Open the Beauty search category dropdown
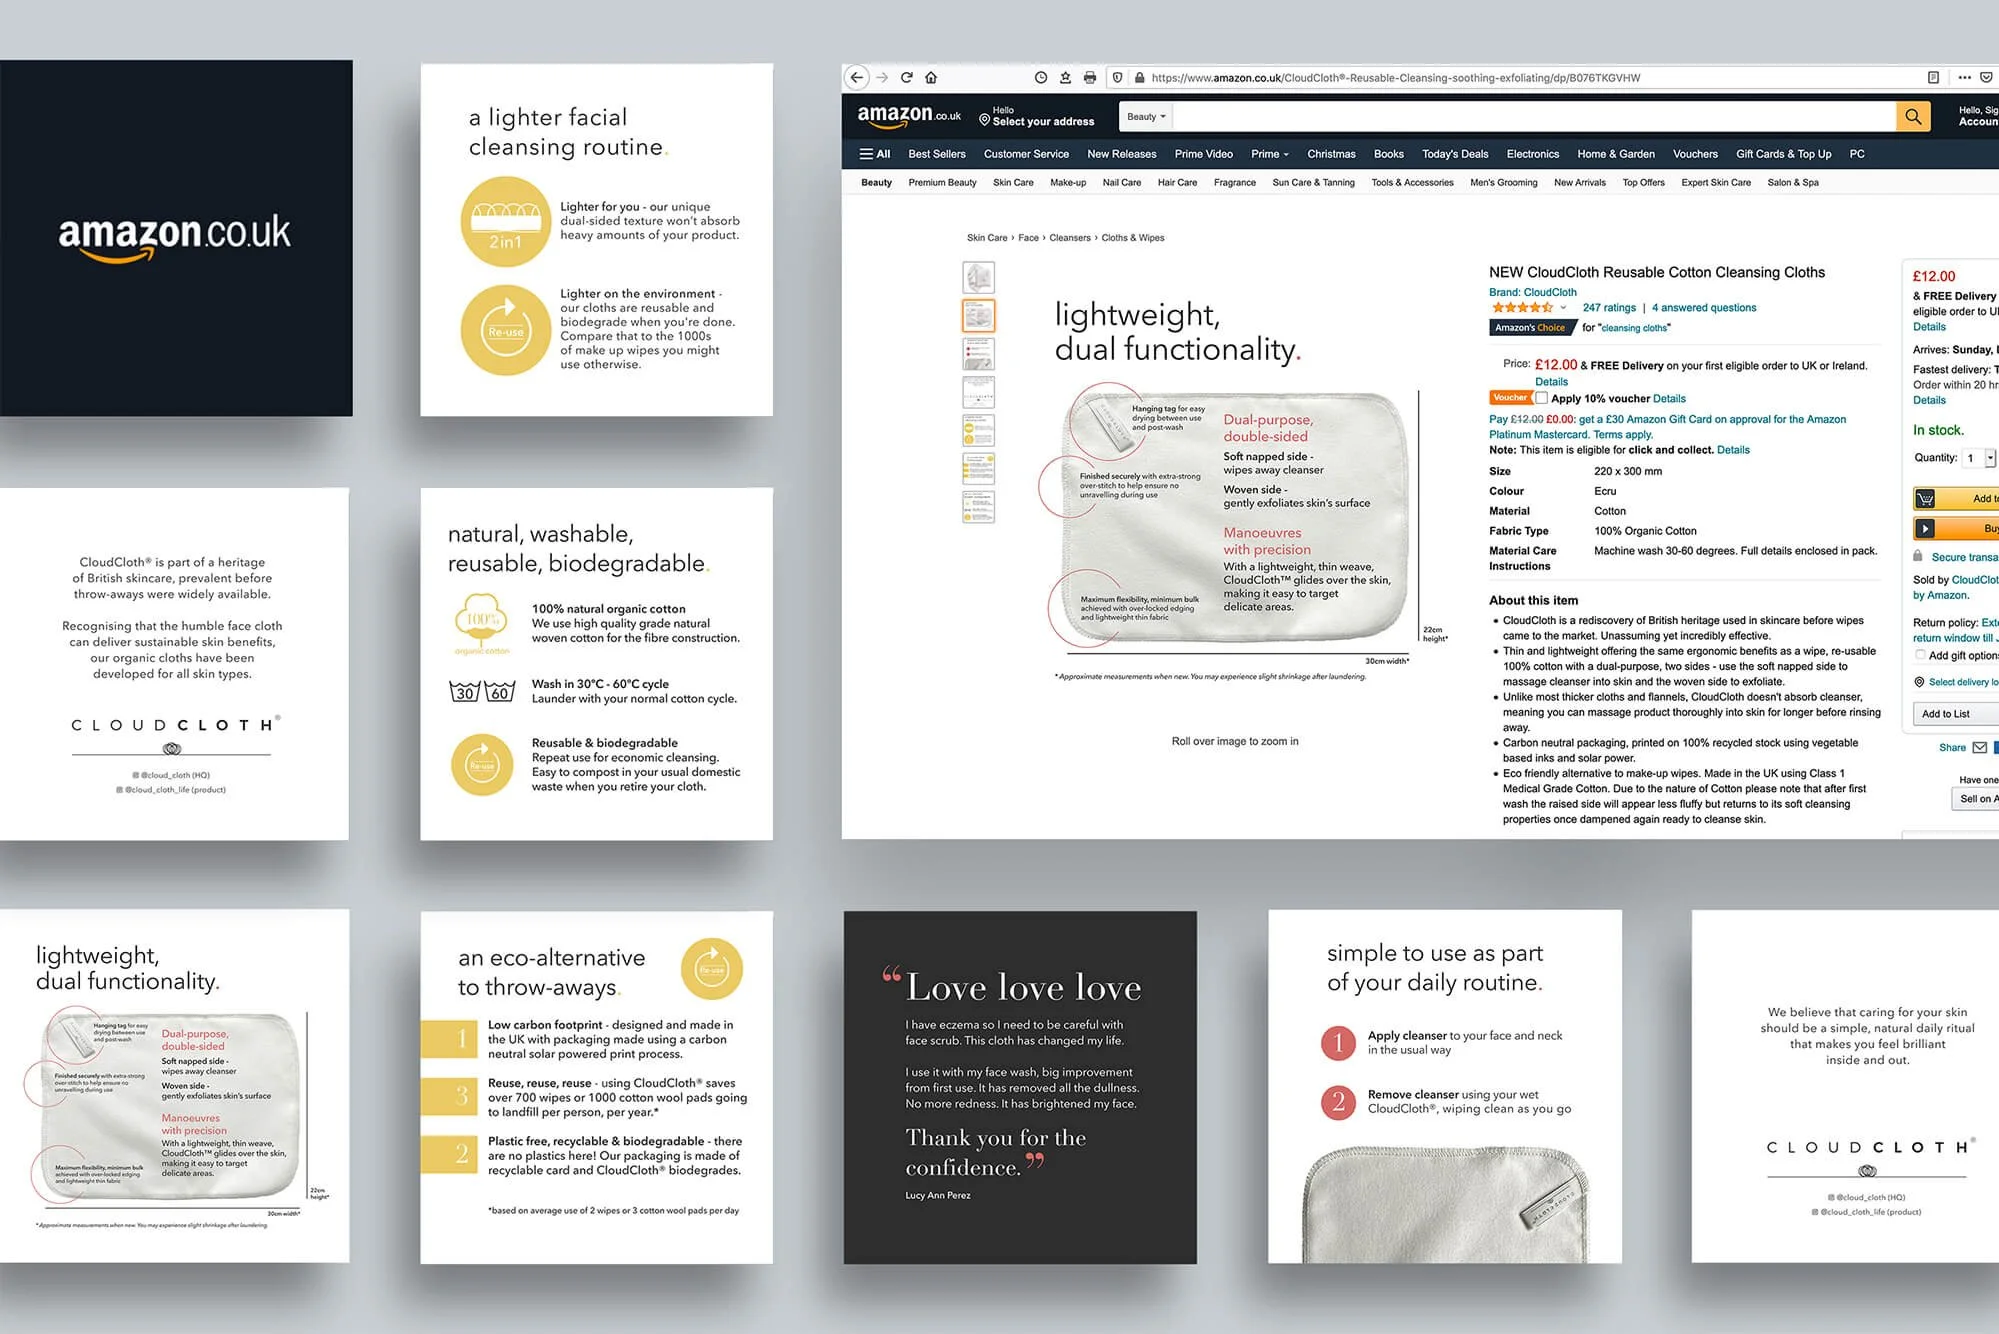Image resolution: width=1999 pixels, height=1334 pixels. click(1146, 117)
